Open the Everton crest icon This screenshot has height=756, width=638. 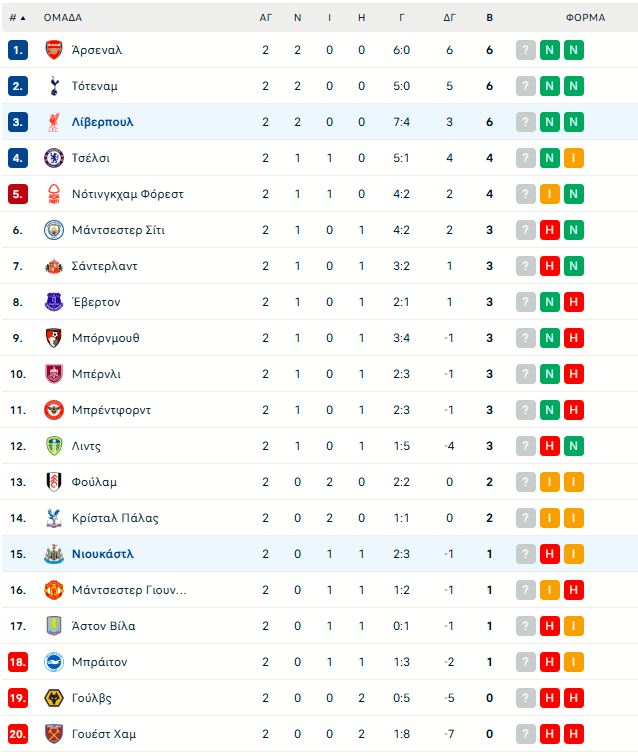pyautogui.click(x=54, y=302)
